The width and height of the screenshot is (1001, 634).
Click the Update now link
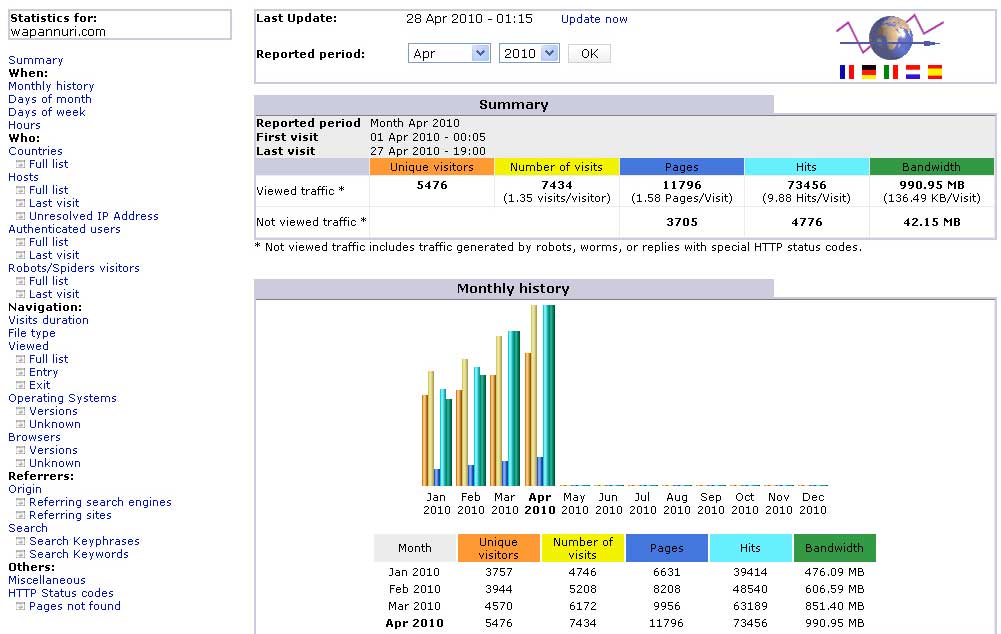pyautogui.click(x=594, y=19)
